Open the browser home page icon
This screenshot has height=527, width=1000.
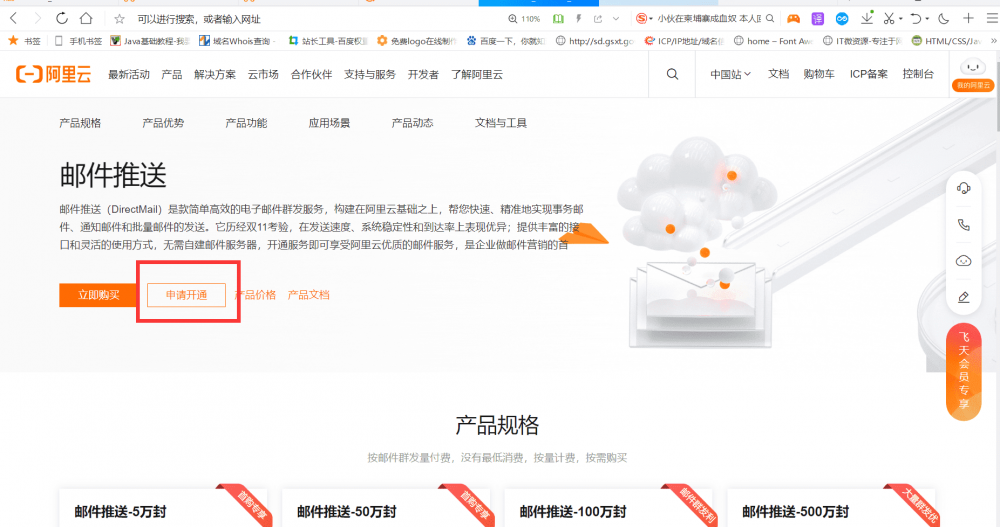click(86, 19)
